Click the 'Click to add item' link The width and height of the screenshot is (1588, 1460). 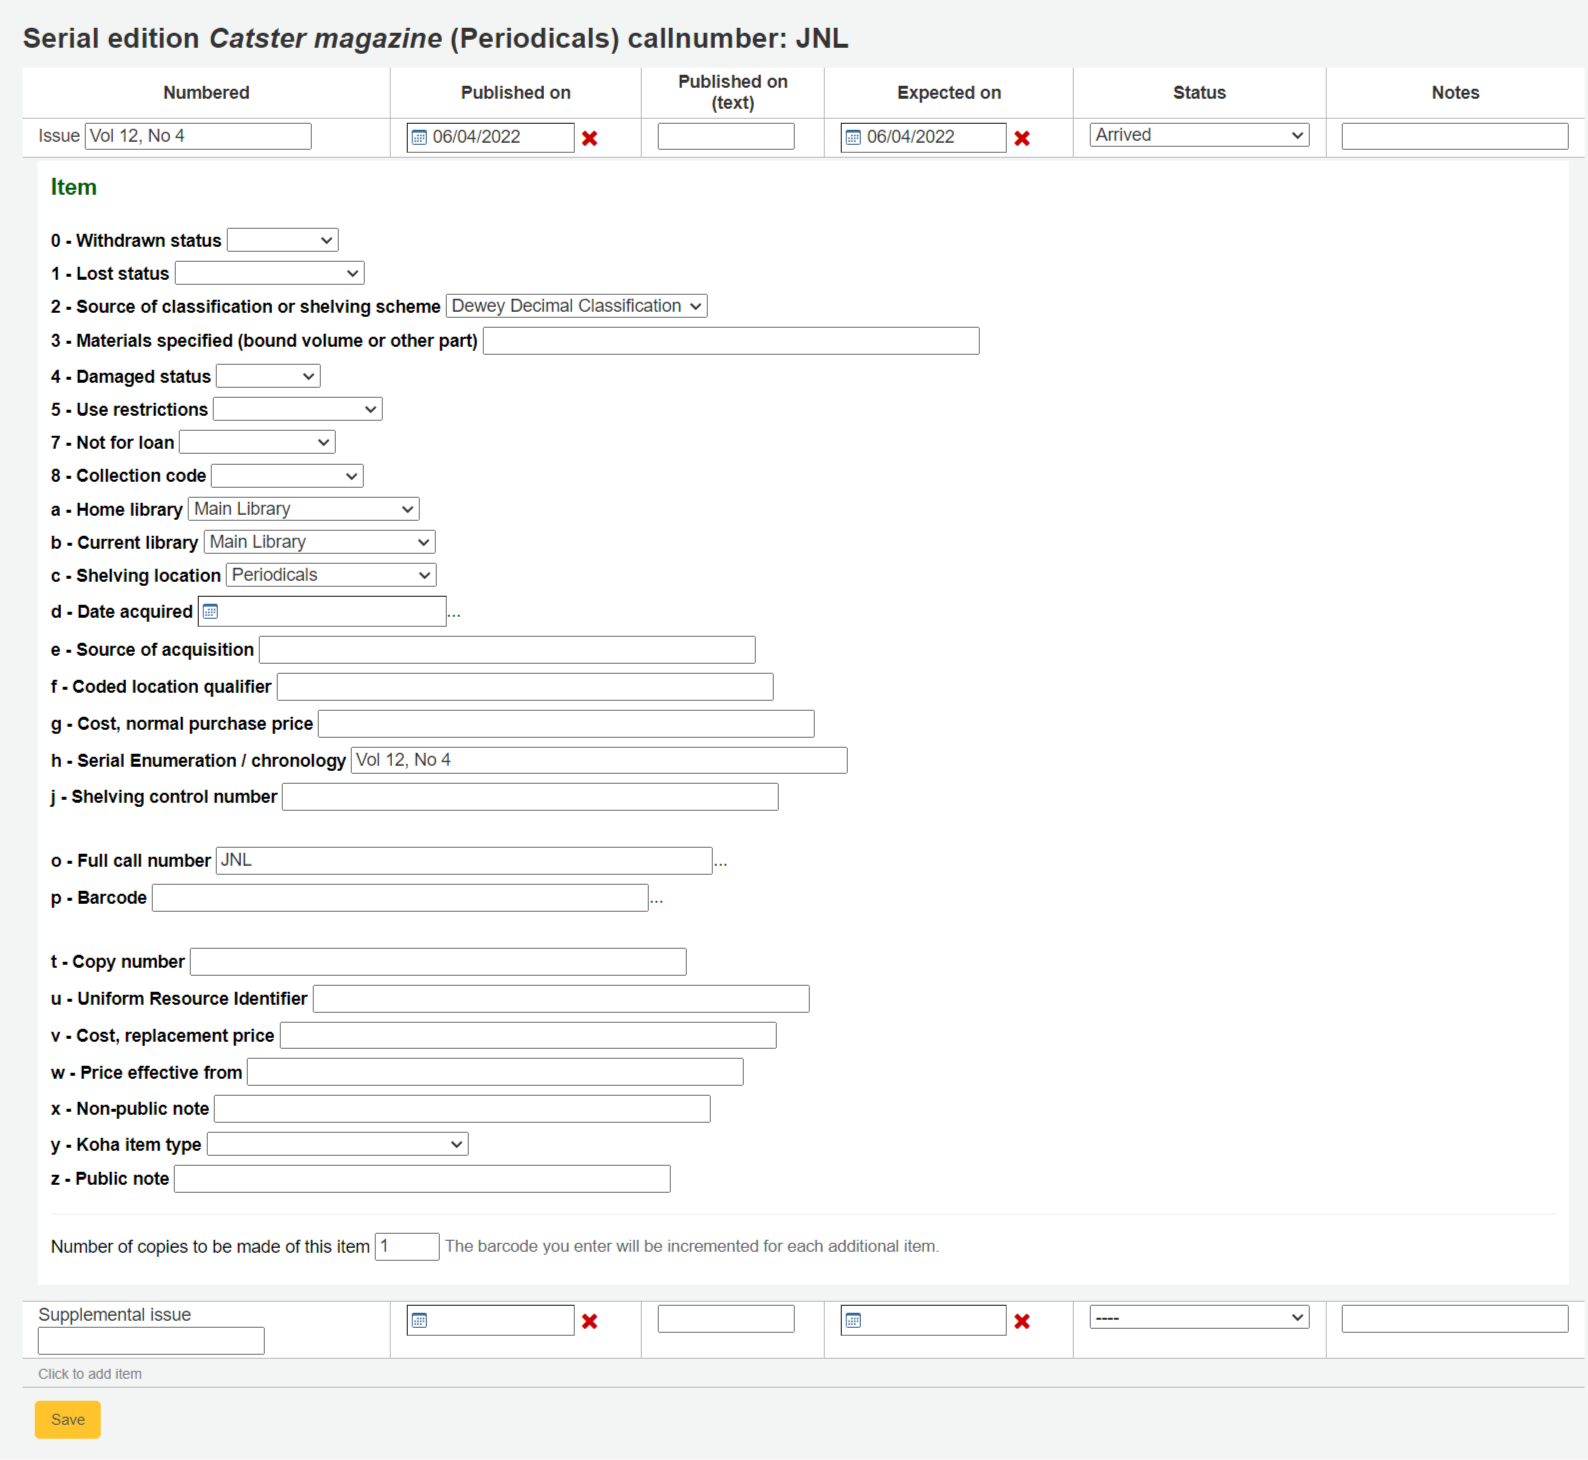[90, 1374]
